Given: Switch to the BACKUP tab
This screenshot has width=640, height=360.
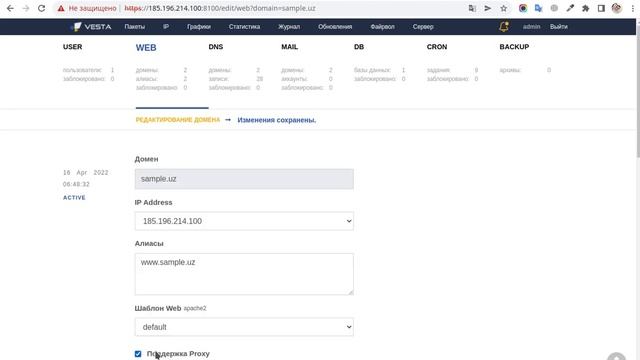Looking at the screenshot, I should [x=514, y=47].
